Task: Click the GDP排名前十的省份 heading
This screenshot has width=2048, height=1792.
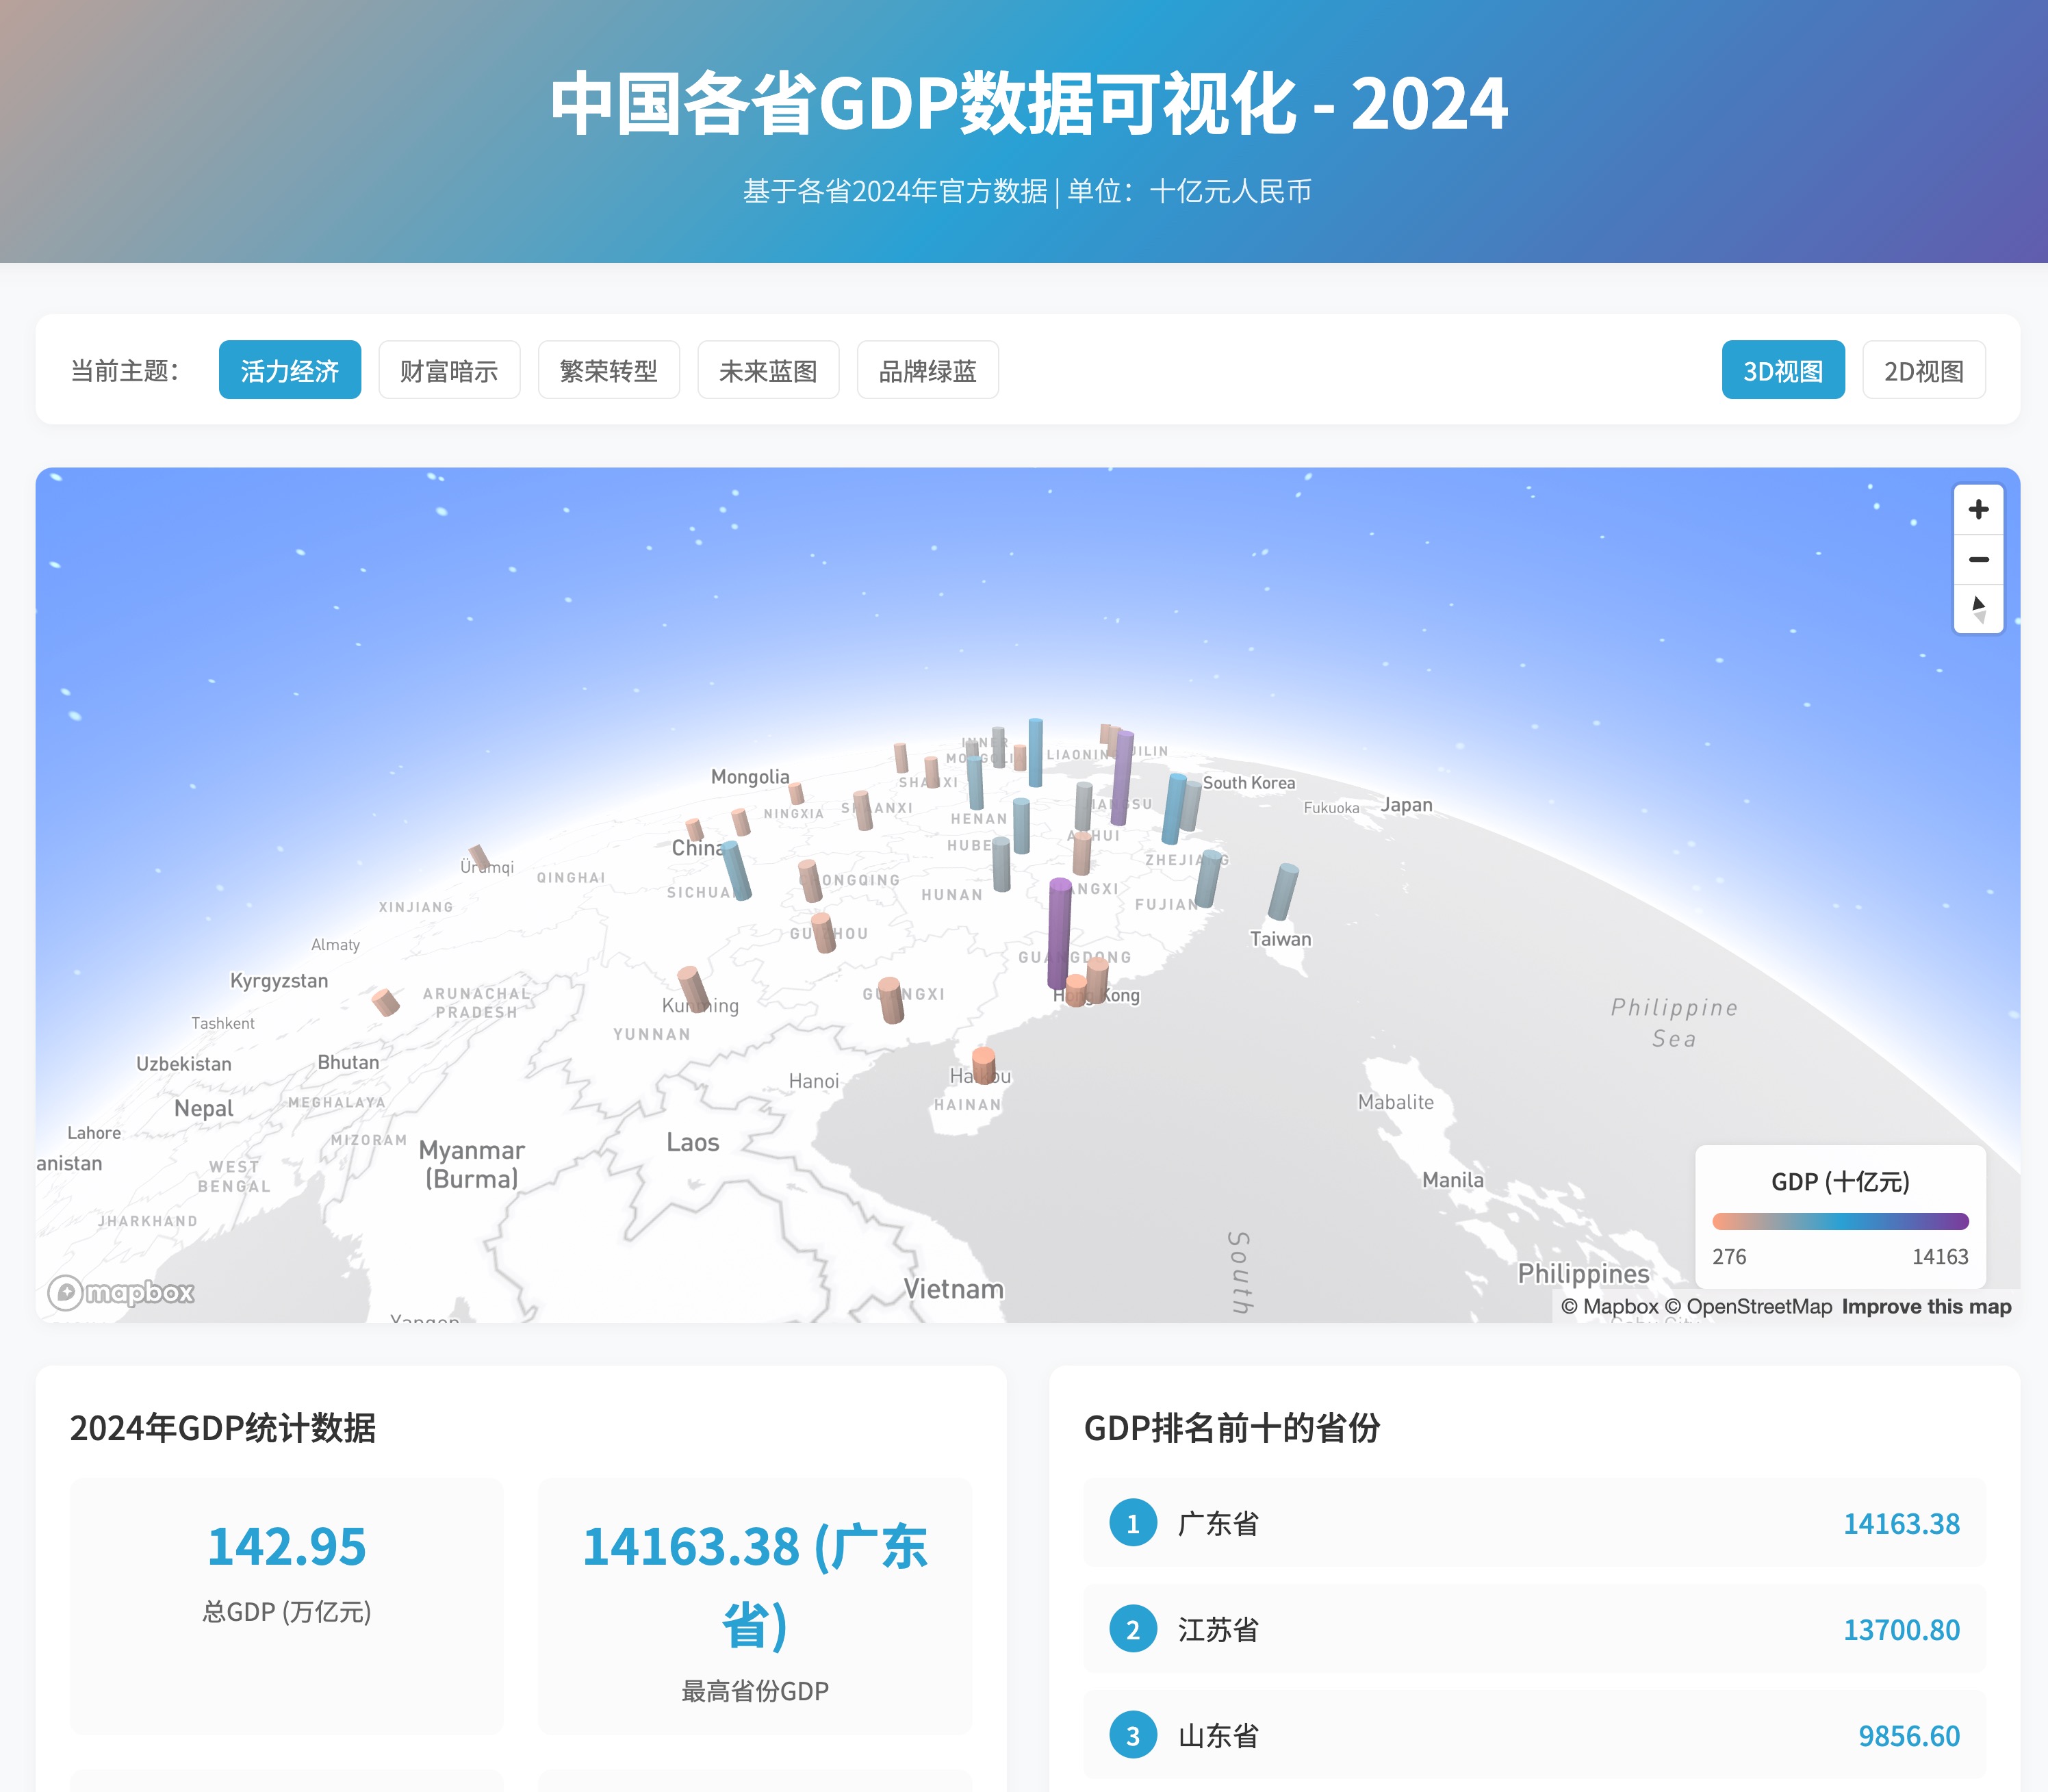Action: point(1232,1428)
